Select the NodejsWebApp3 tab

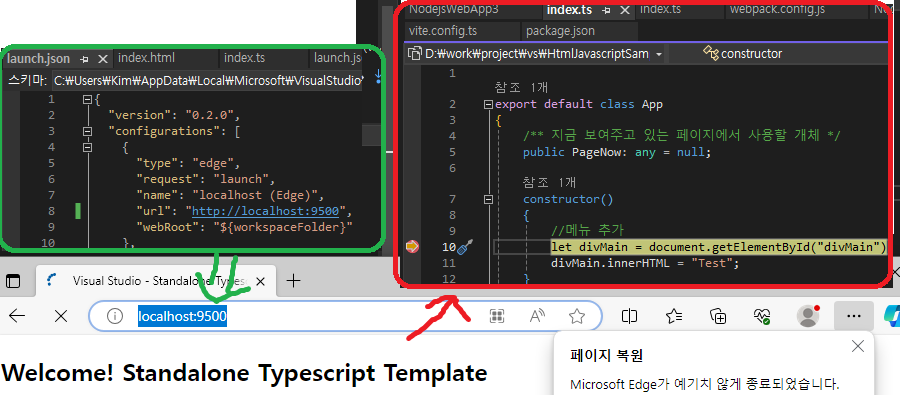coord(453,9)
